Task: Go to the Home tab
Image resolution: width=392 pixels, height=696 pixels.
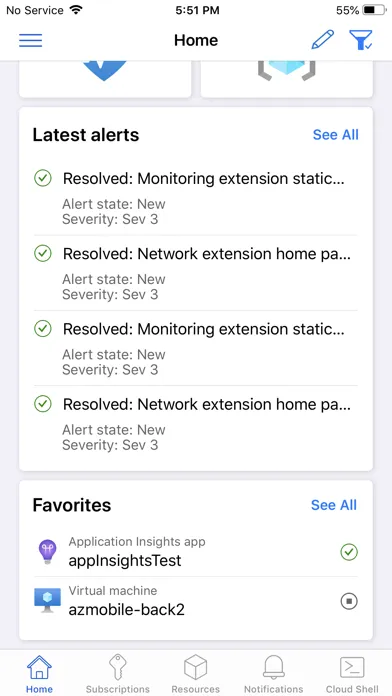Action: pos(40,673)
